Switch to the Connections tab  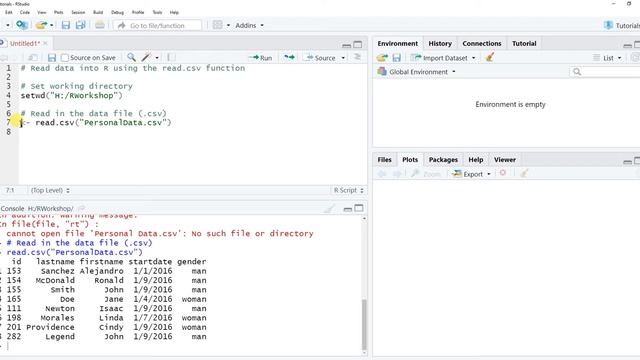[482, 43]
